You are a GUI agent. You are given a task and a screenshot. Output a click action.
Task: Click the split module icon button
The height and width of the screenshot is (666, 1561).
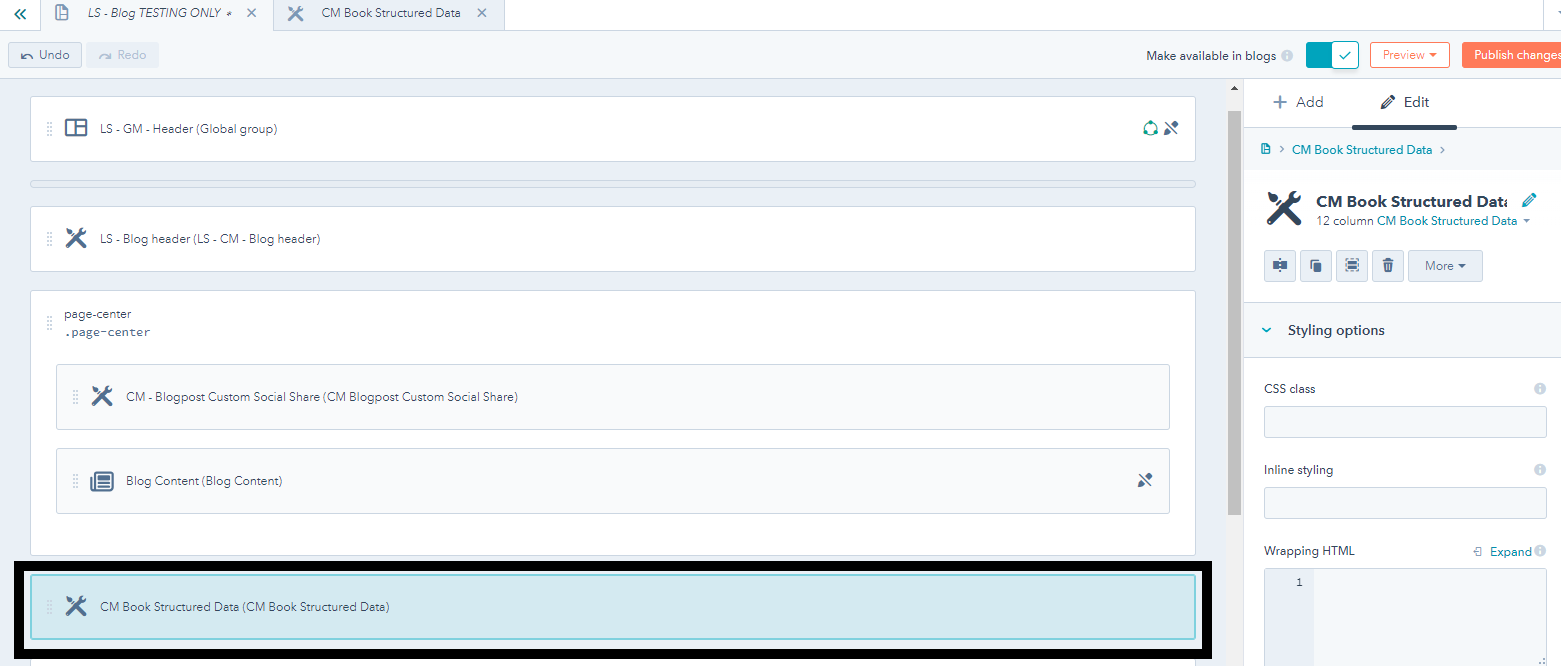[x=1280, y=266]
